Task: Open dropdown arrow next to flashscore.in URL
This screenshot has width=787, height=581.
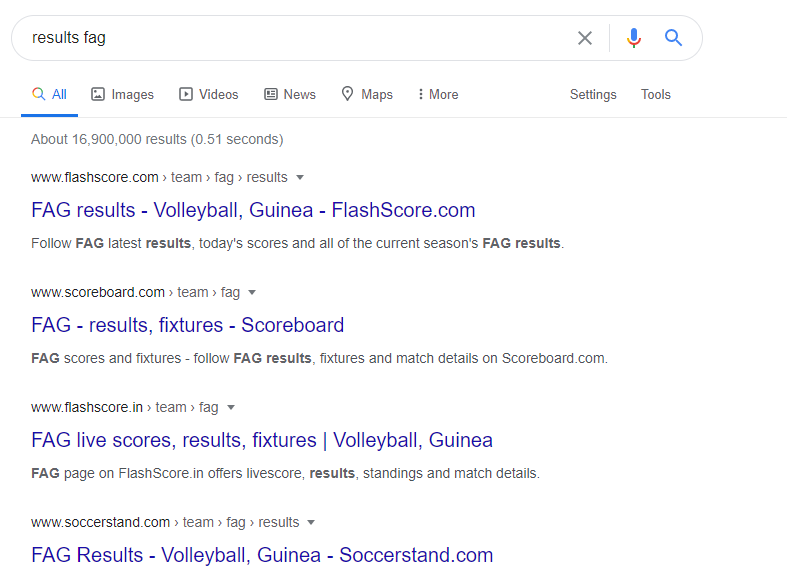Action: (231, 407)
